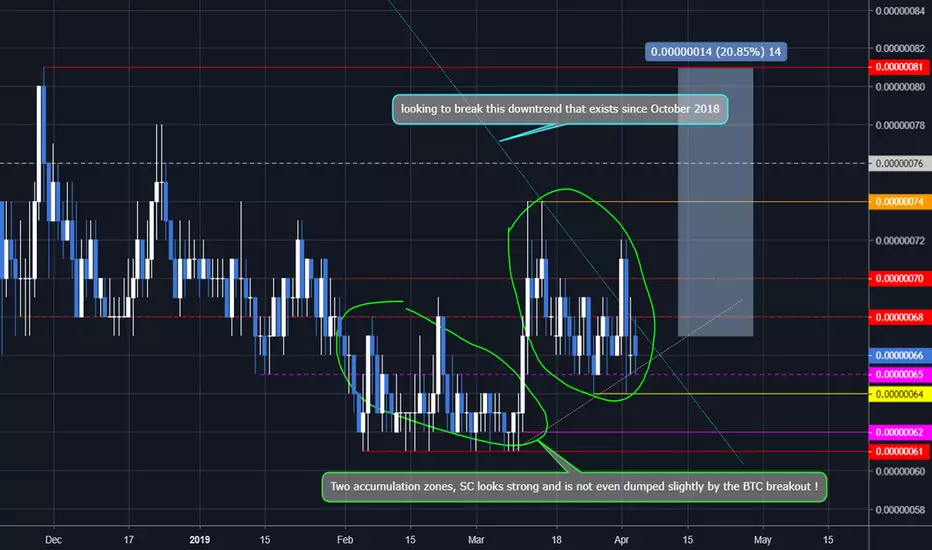This screenshot has height=550, width=932.
Task: Click the red 0.00000068 price label
Action: (x=899, y=317)
